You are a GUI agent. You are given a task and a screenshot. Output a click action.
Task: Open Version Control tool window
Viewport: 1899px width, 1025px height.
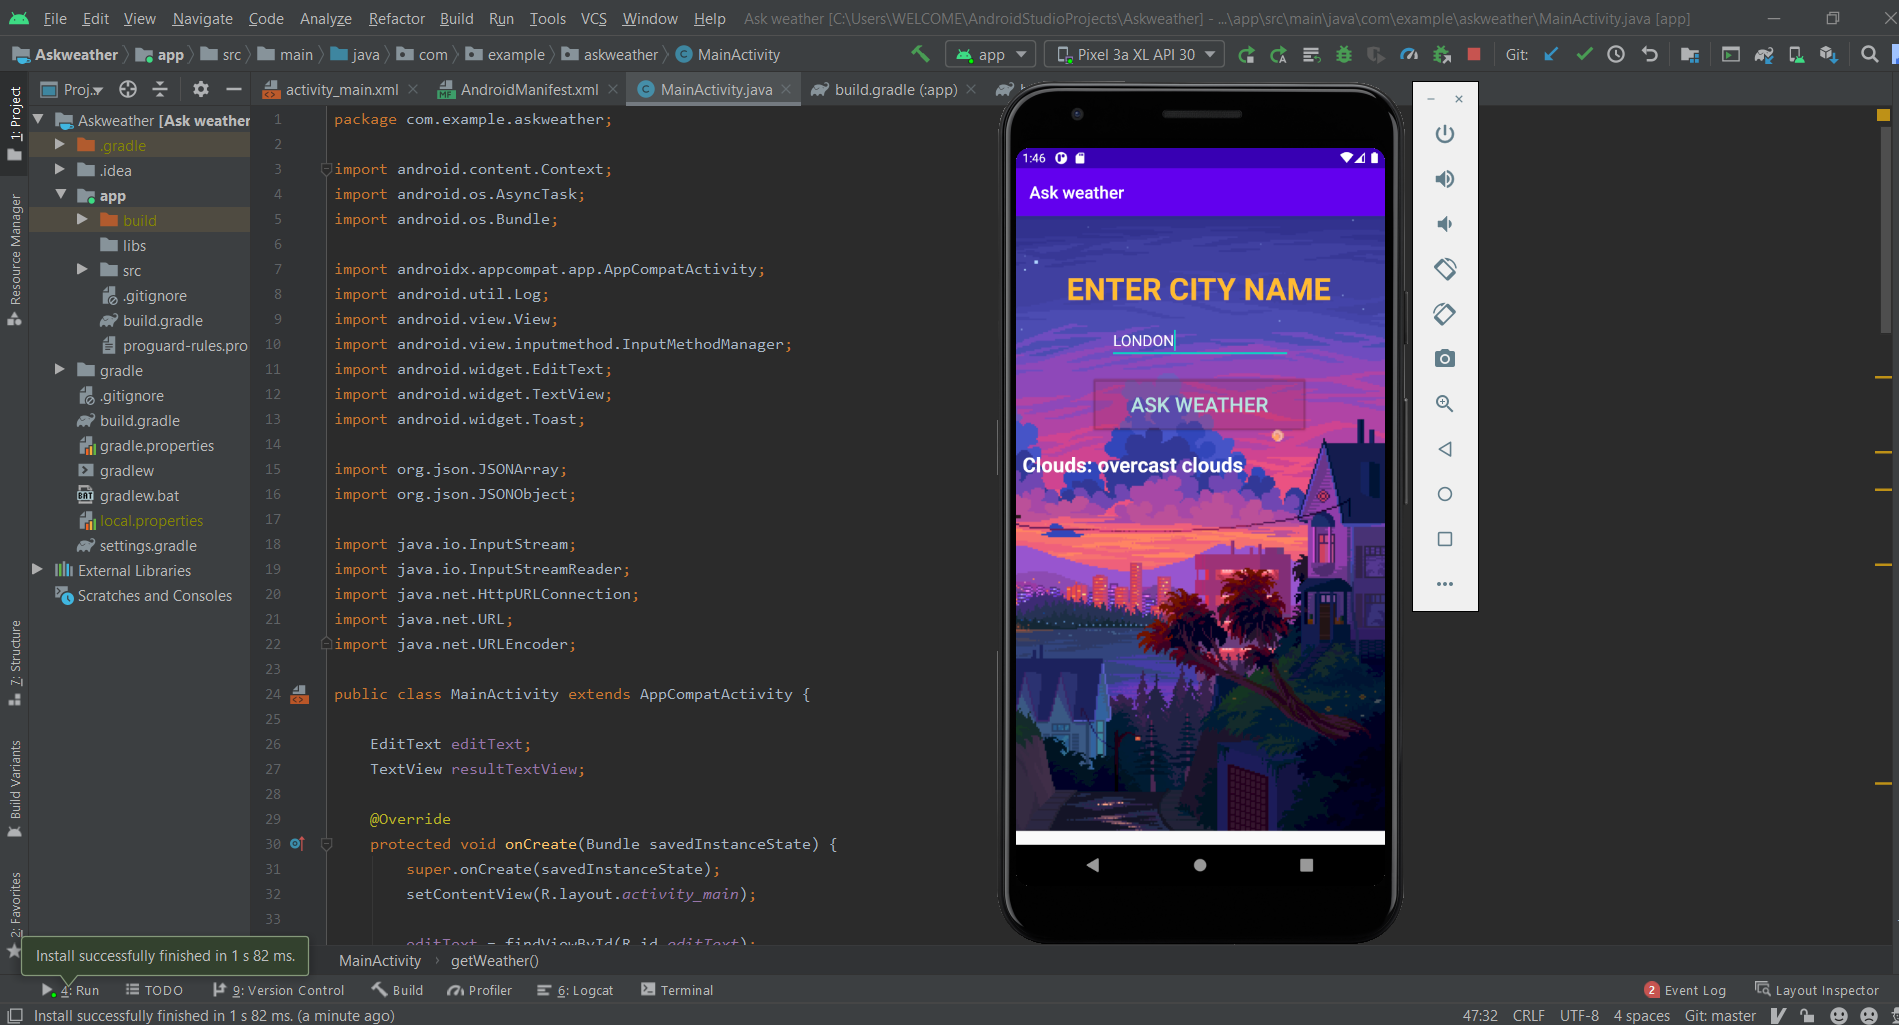(279, 990)
